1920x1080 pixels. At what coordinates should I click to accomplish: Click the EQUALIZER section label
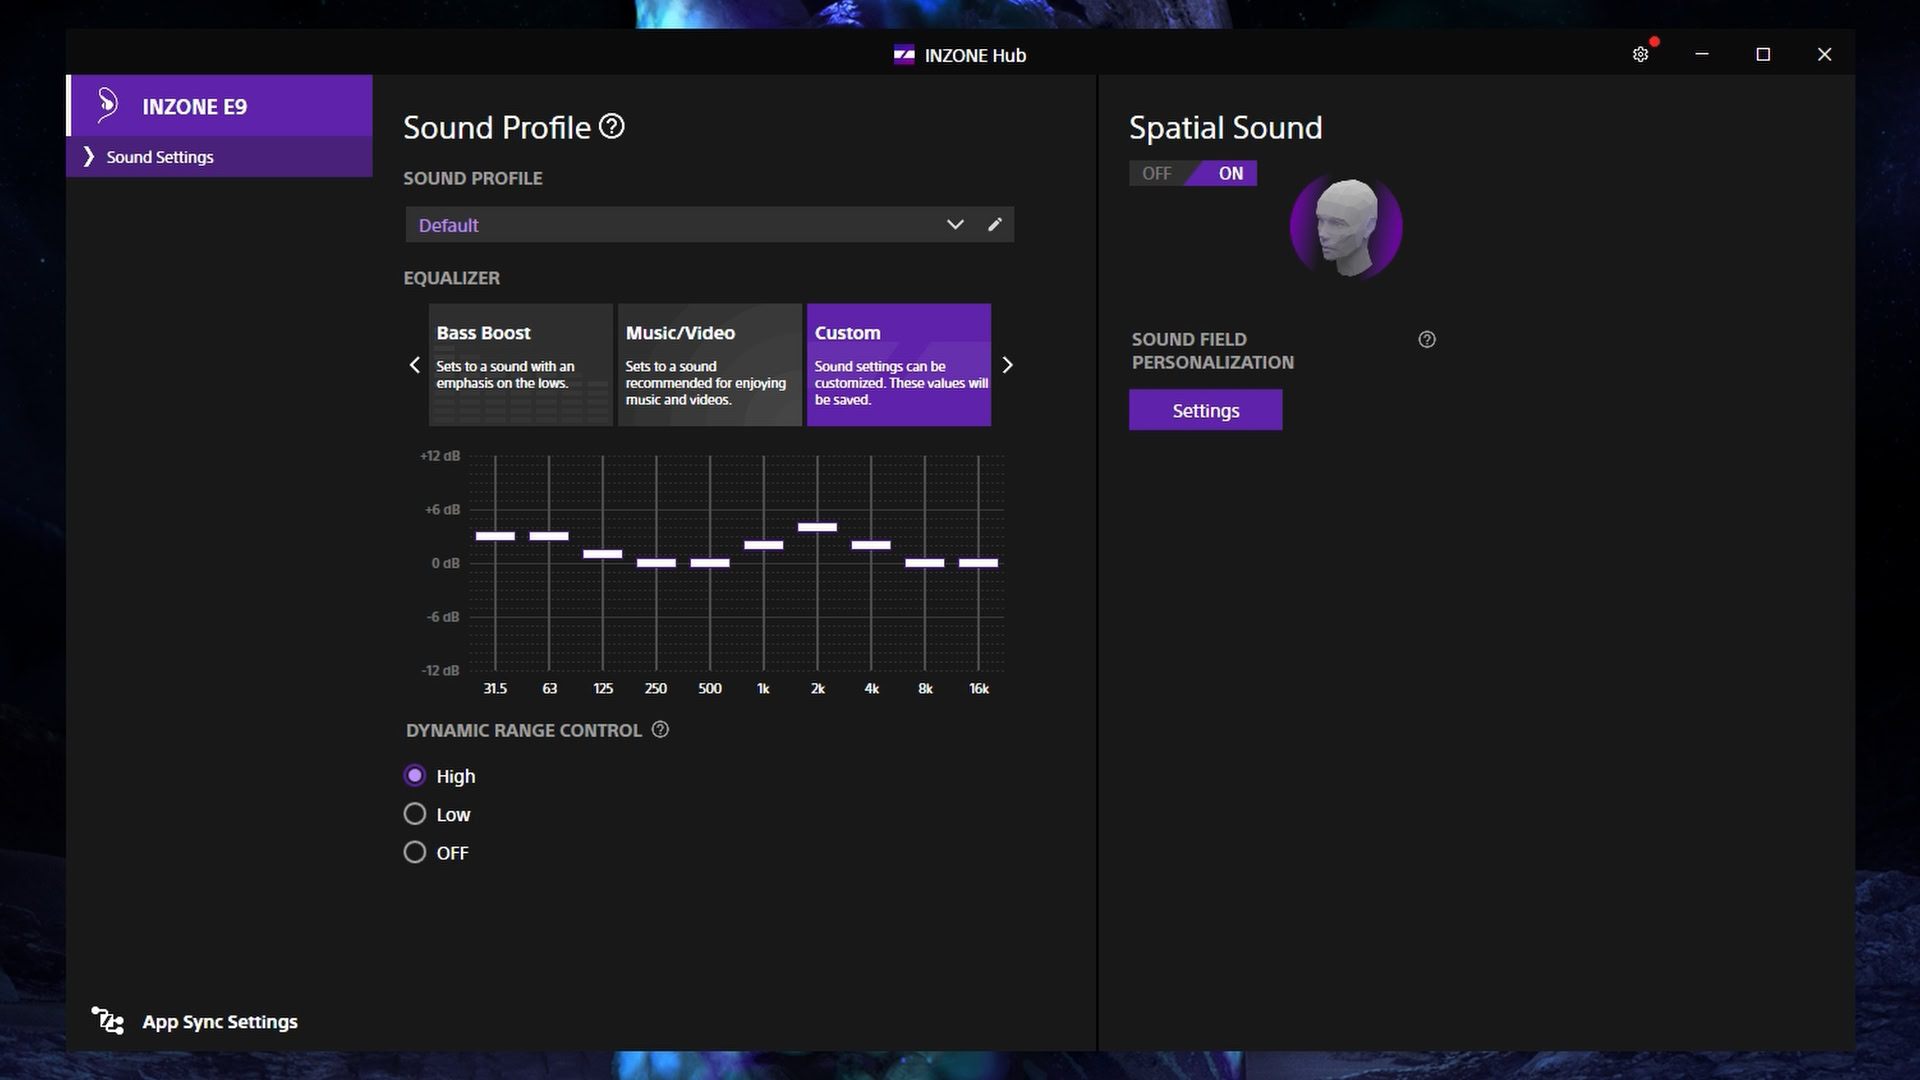coord(452,278)
